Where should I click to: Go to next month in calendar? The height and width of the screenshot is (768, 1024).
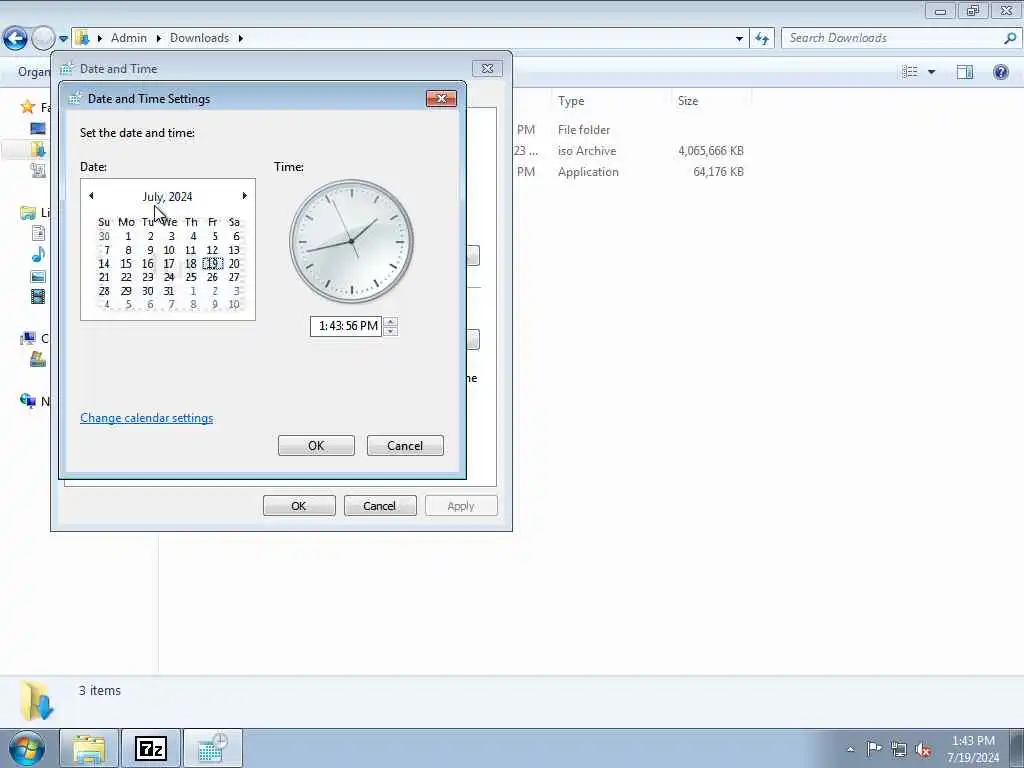click(x=244, y=196)
